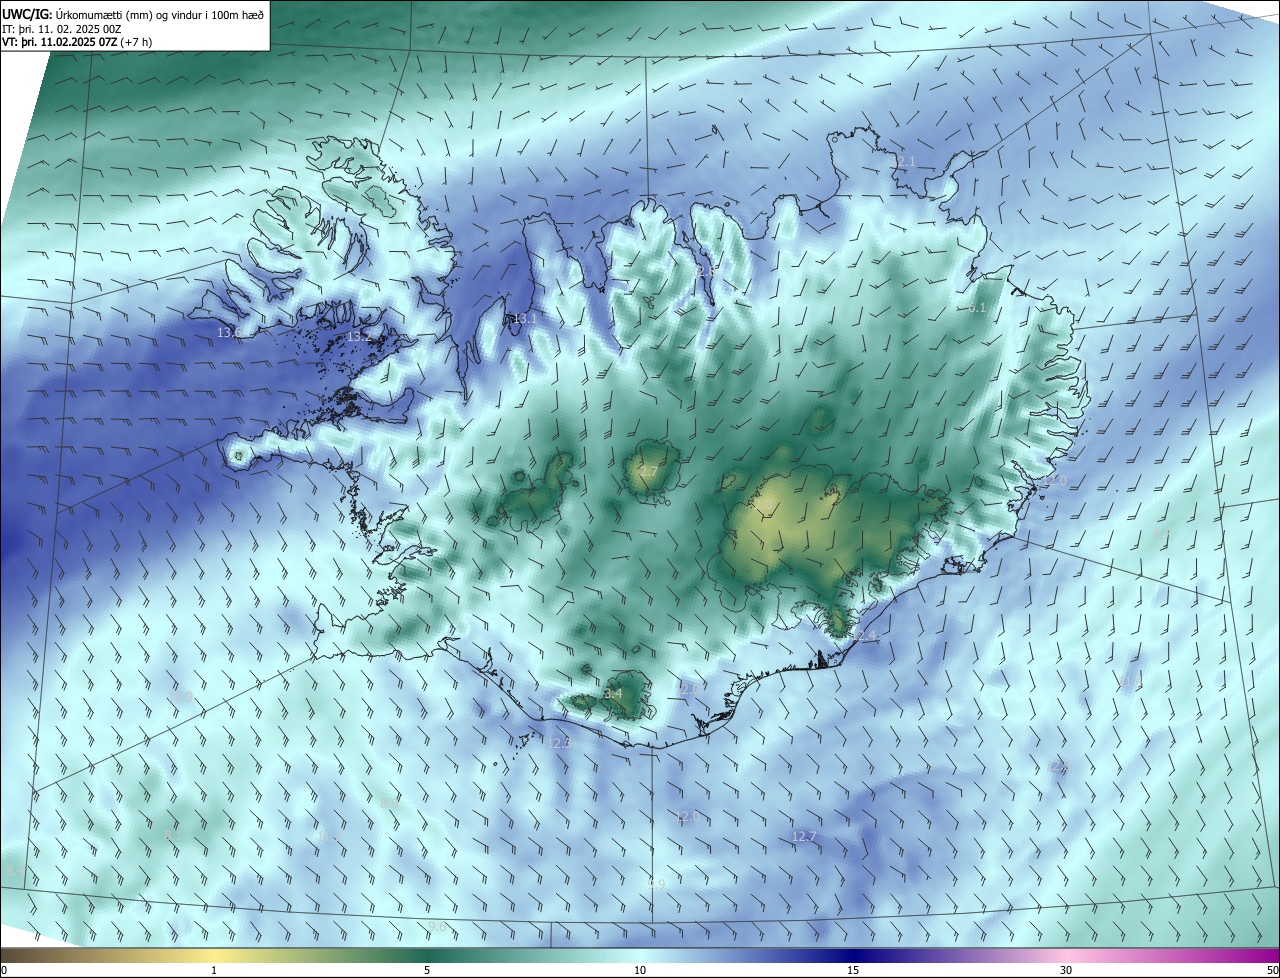The image size is (1280, 978).
Task: Click the '10' label on the color scale
Action: pos(640,970)
